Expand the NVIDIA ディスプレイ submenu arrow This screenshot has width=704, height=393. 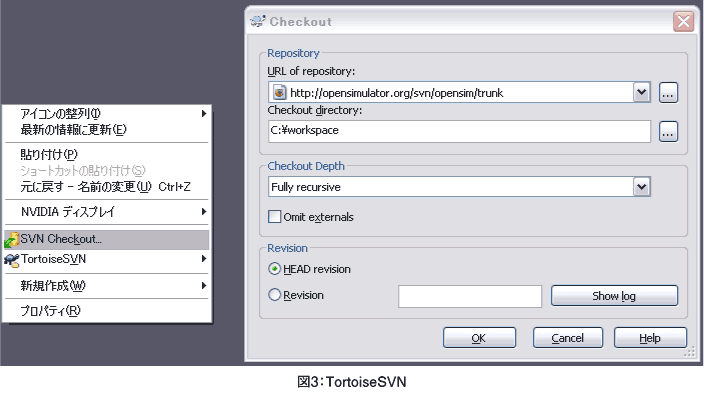click(204, 212)
